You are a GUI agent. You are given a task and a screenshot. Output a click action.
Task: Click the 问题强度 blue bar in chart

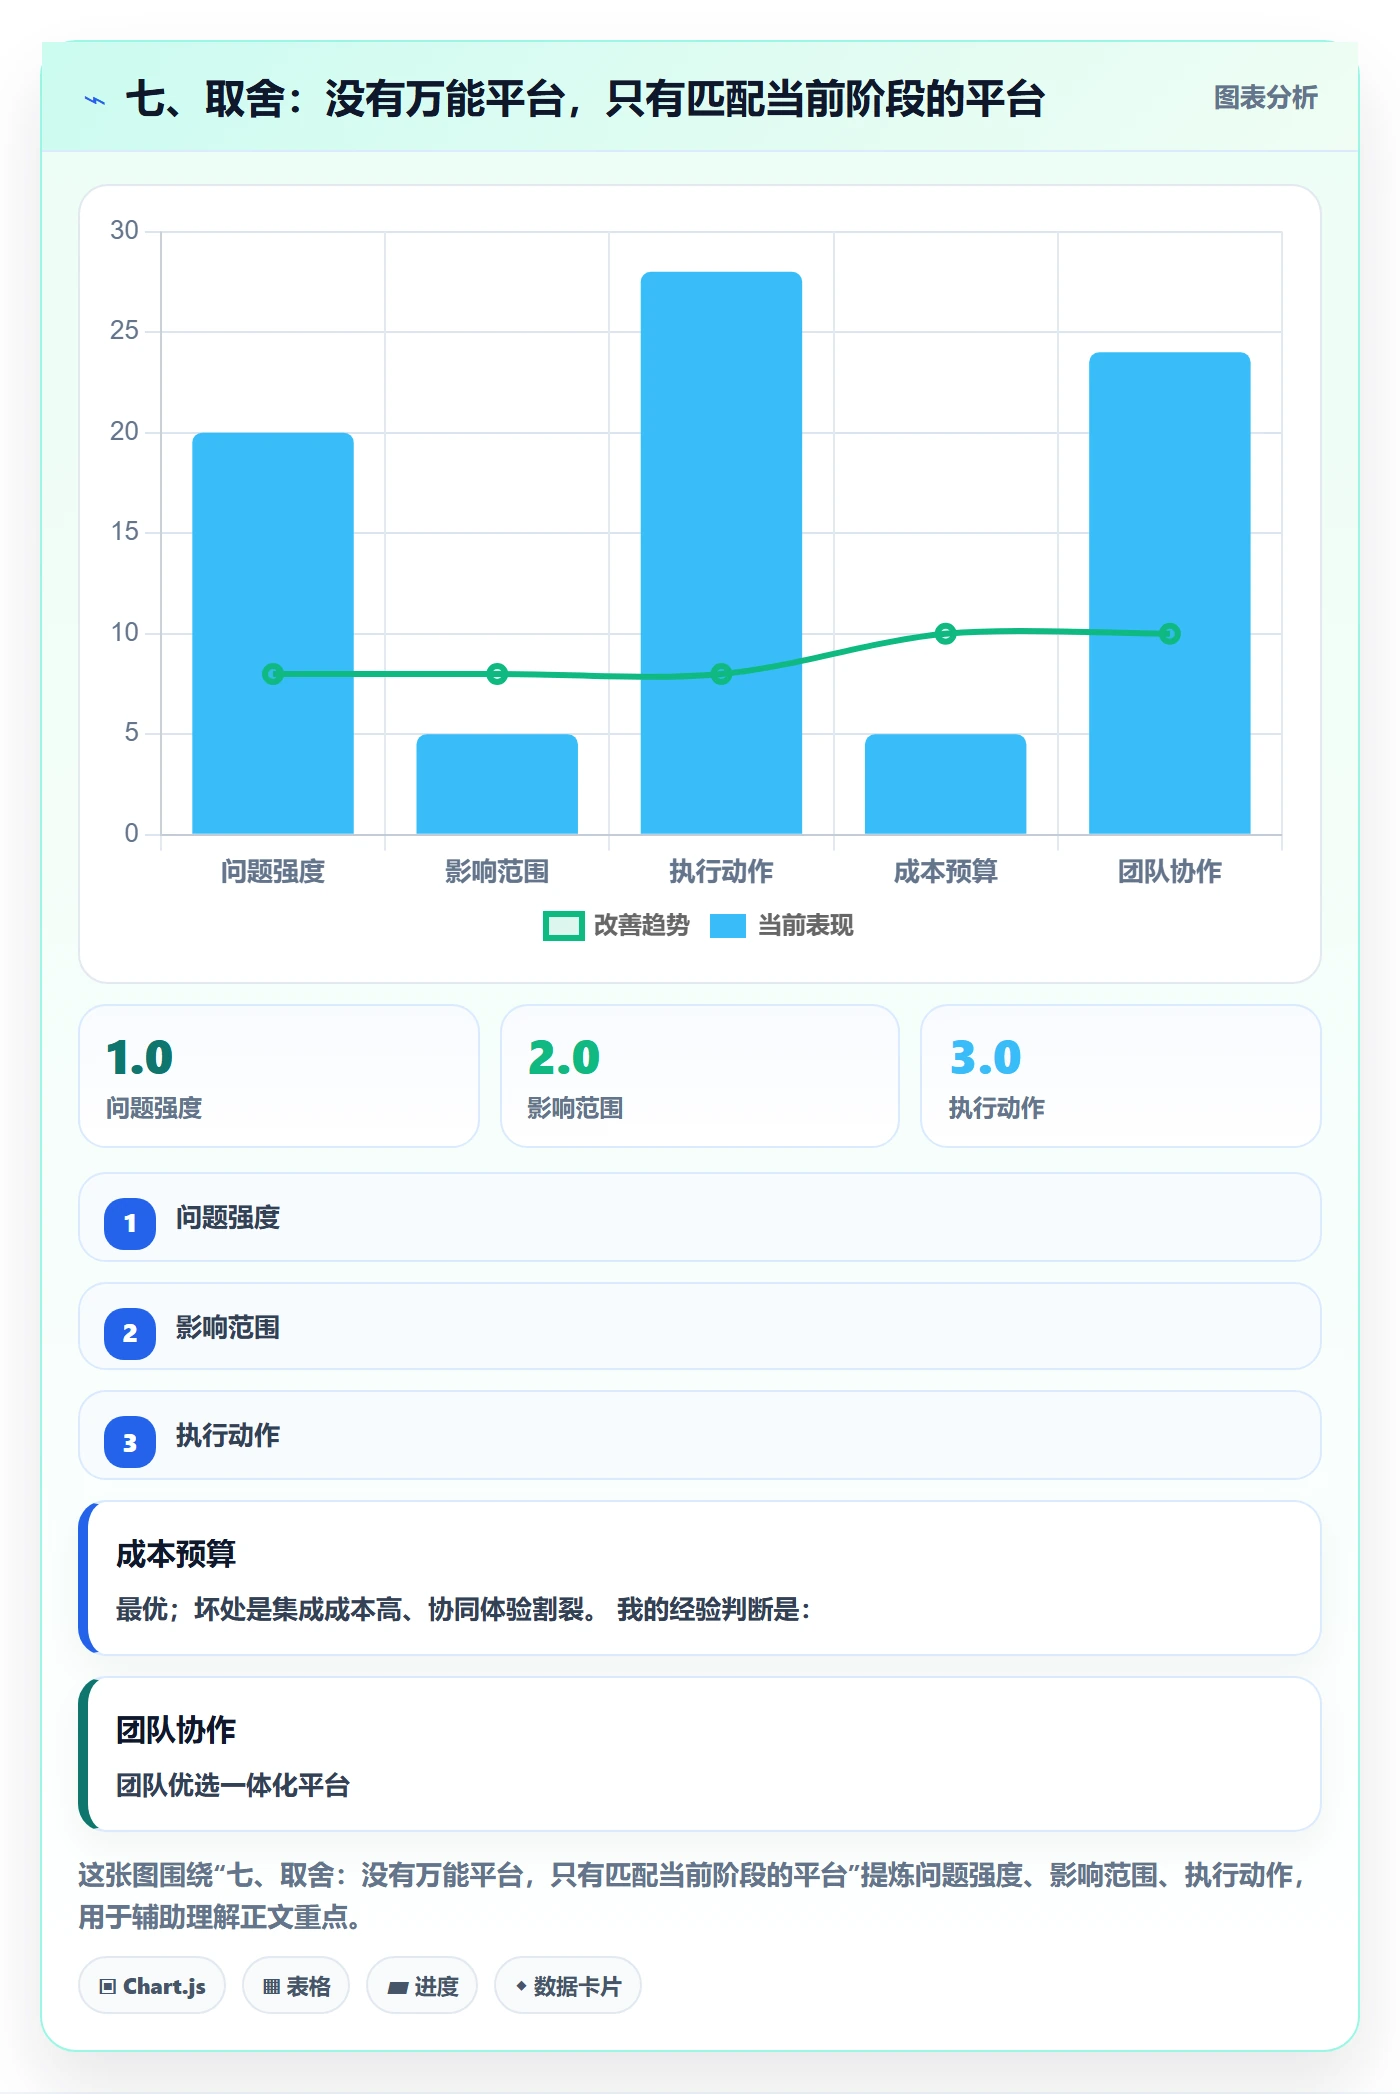tap(273, 633)
